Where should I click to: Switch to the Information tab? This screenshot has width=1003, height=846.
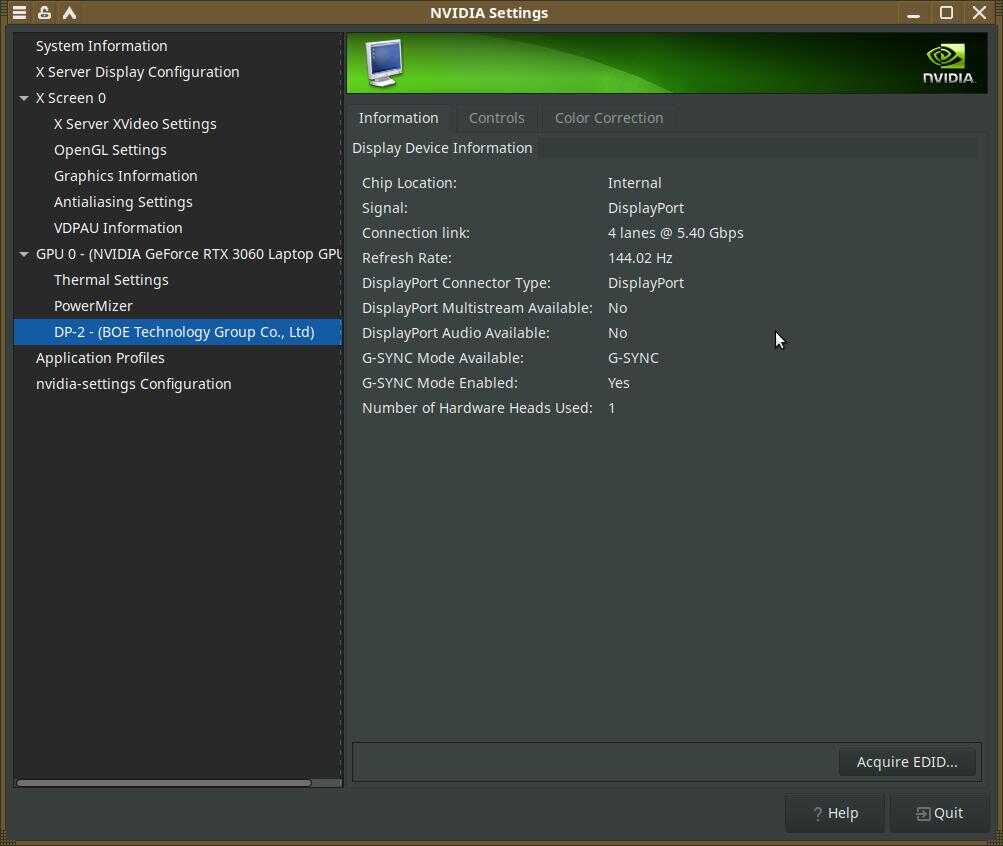tap(399, 118)
